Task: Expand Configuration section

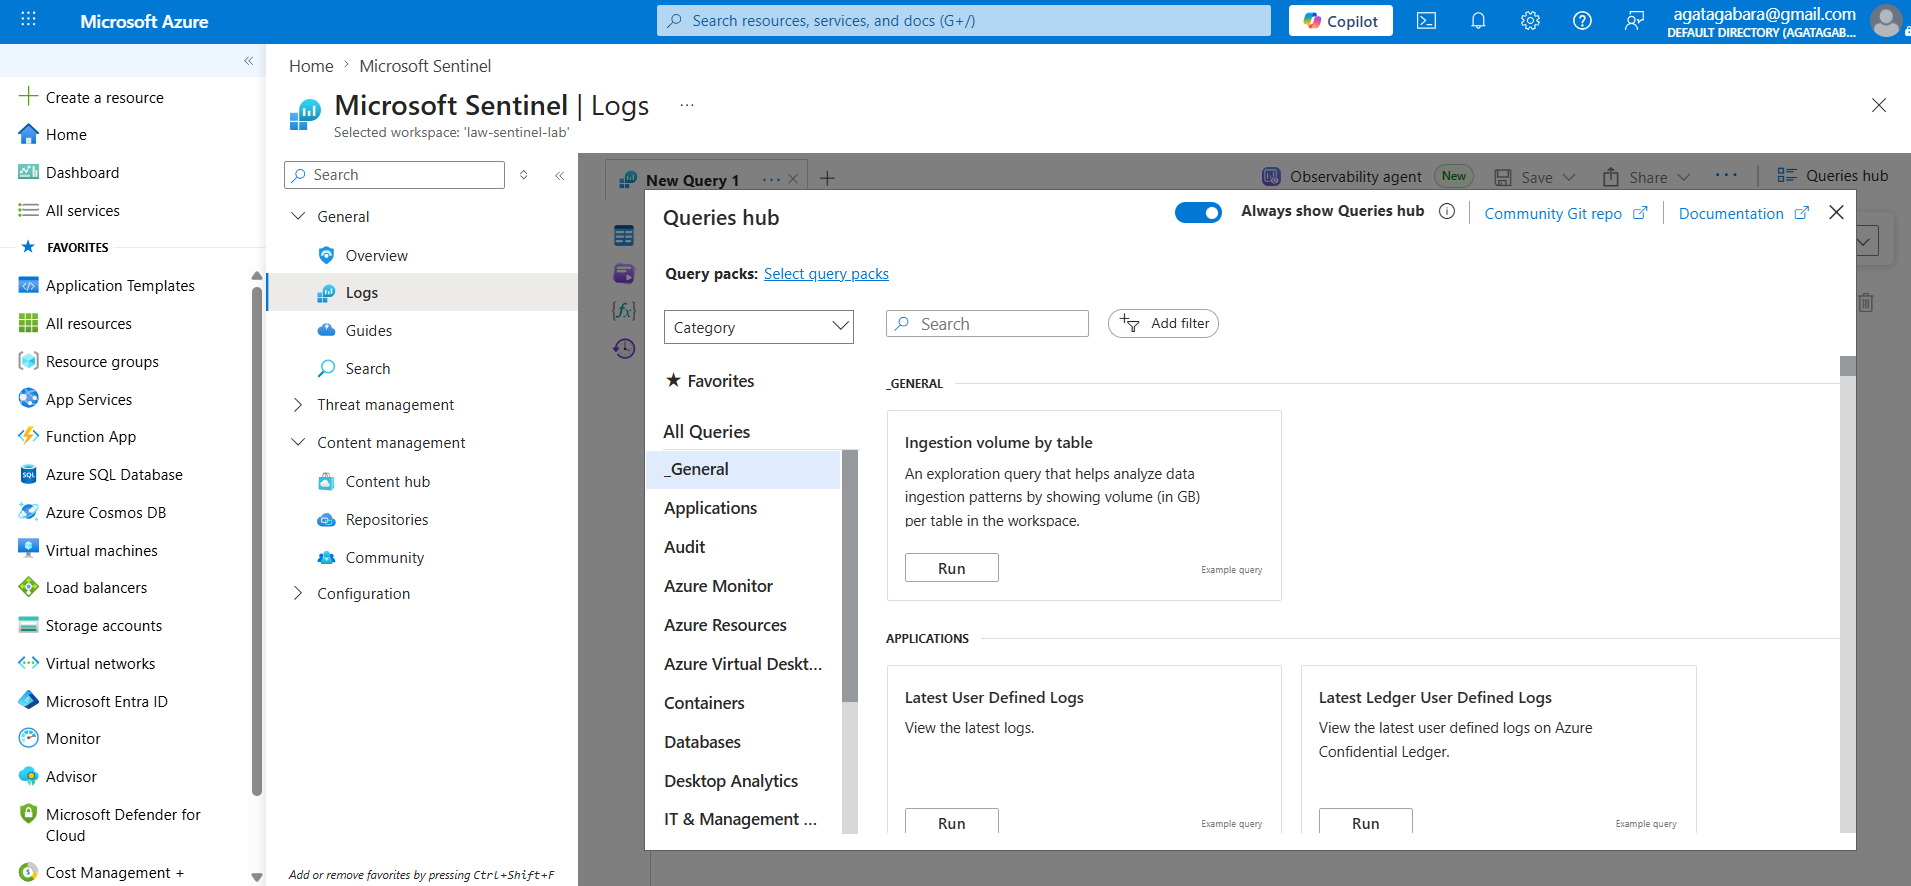Action: [x=298, y=594]
